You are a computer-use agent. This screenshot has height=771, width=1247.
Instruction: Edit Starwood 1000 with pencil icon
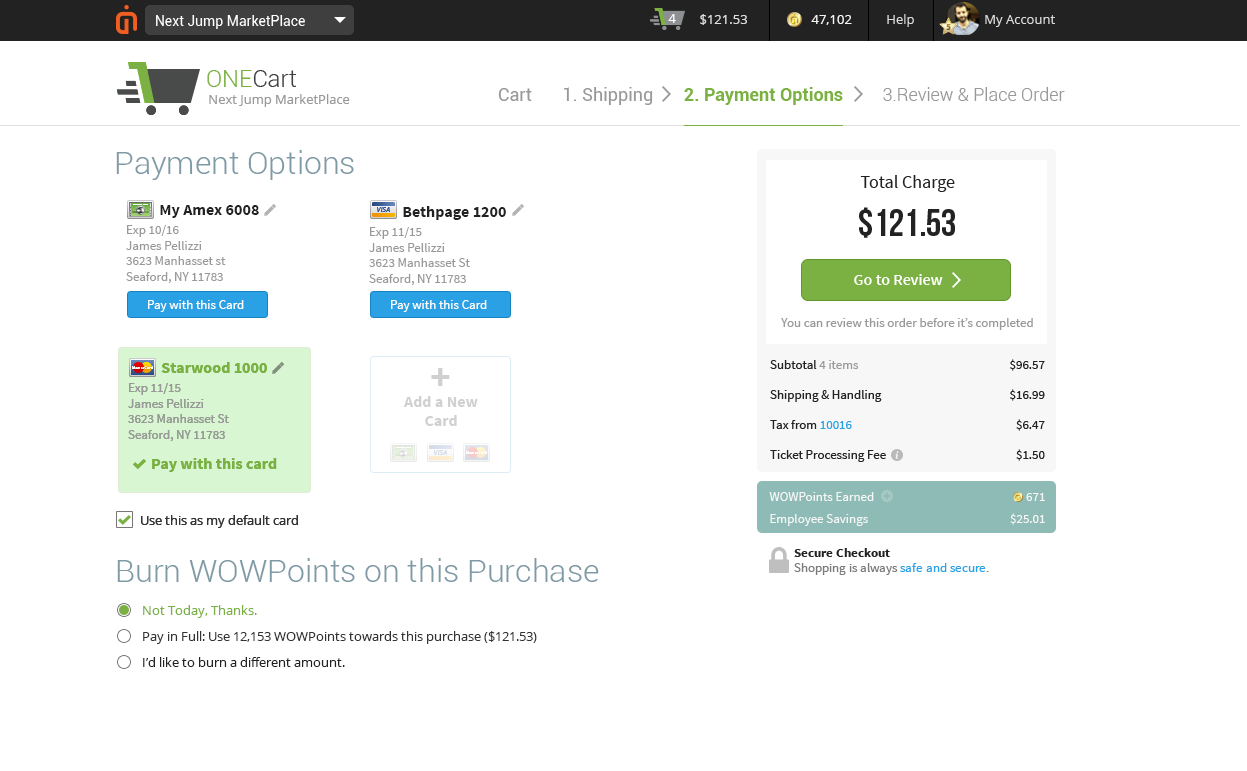tap(278, 368)
